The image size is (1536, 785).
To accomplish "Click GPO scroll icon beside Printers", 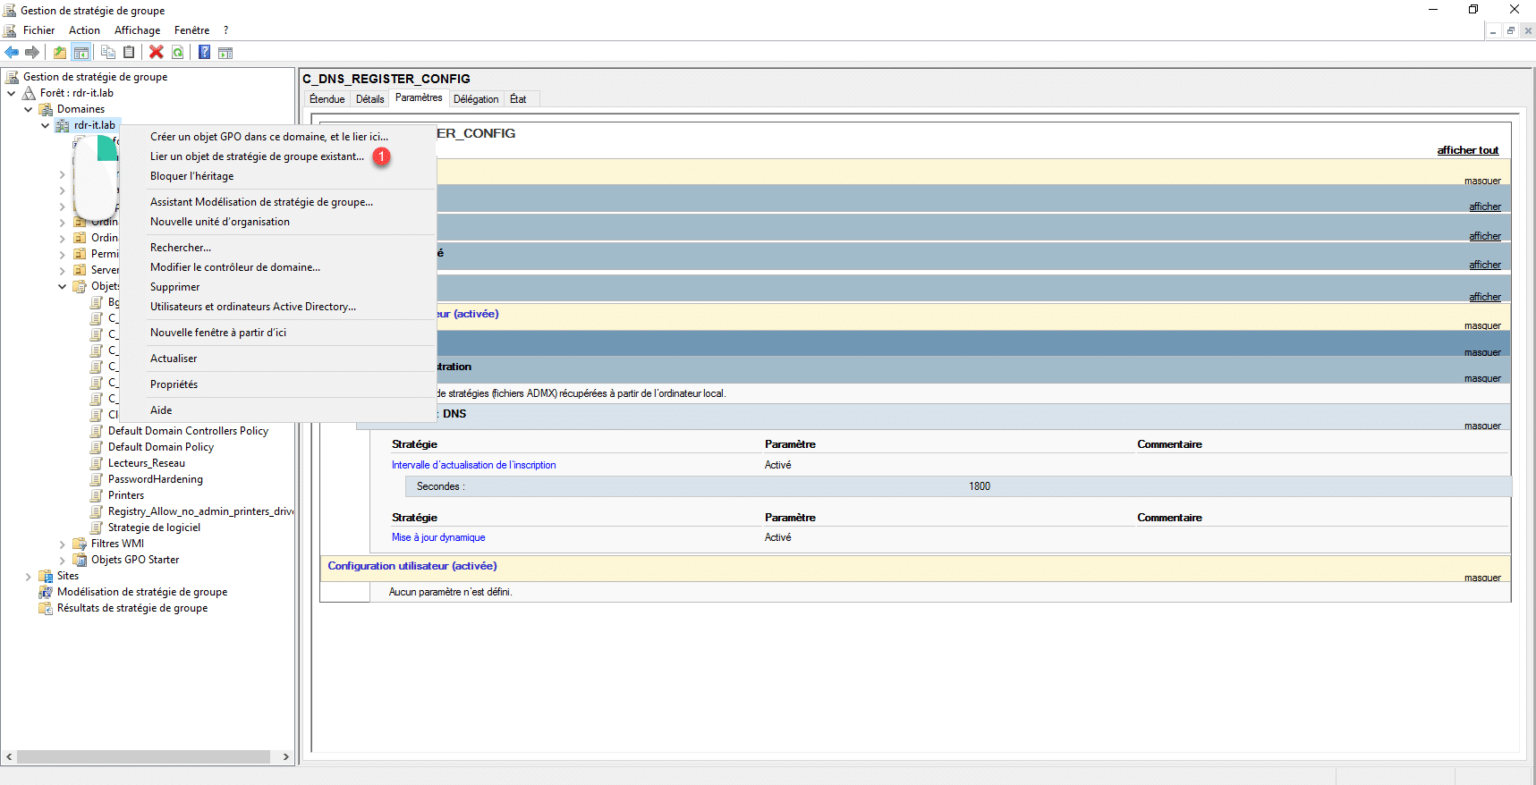I will [97, 495].
